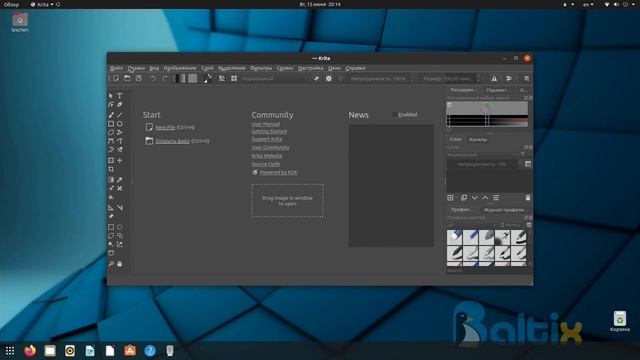The image size is (640, 360).
Task: Open the Фильтры menu
Action: tap(261, 68)
